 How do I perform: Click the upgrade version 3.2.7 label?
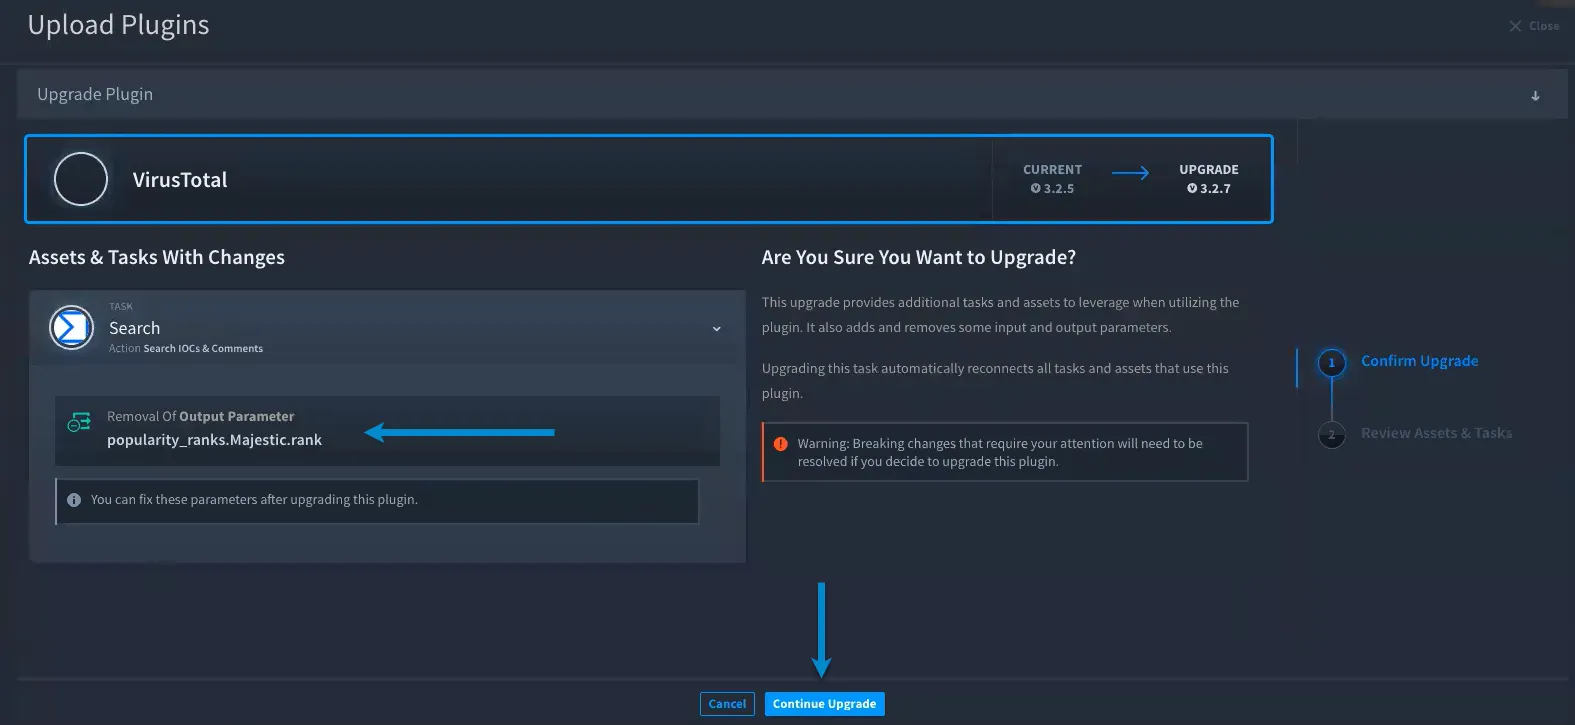[1208, 188]
